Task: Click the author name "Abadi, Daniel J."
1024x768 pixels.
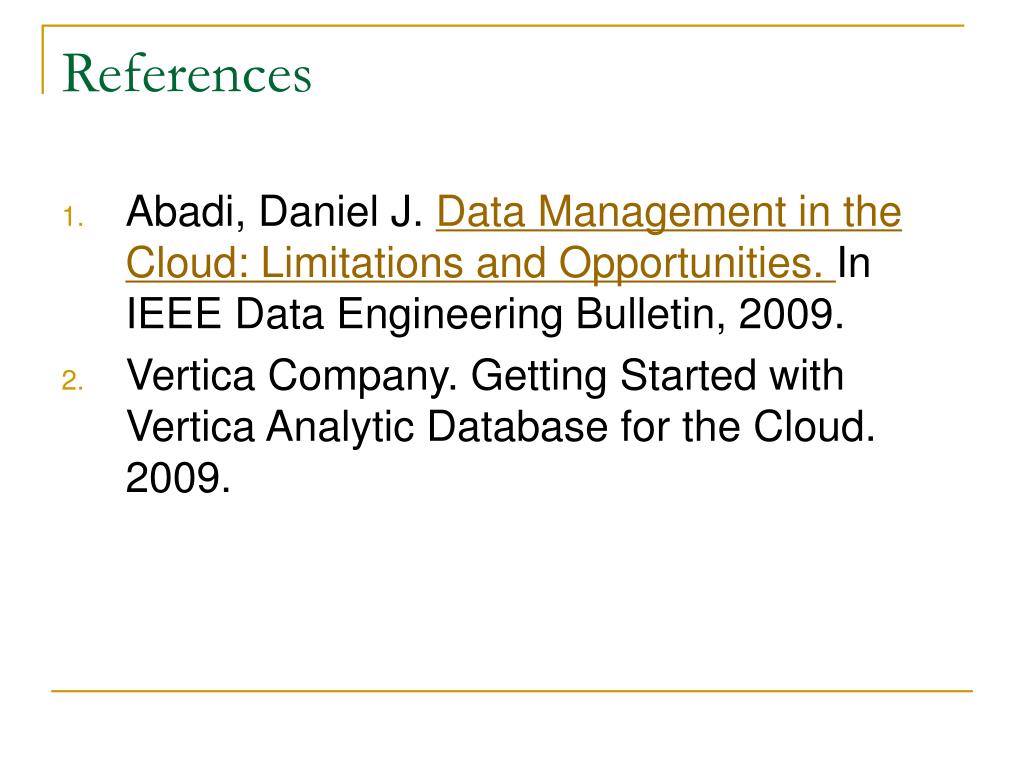Action: [x=275, y=212]
